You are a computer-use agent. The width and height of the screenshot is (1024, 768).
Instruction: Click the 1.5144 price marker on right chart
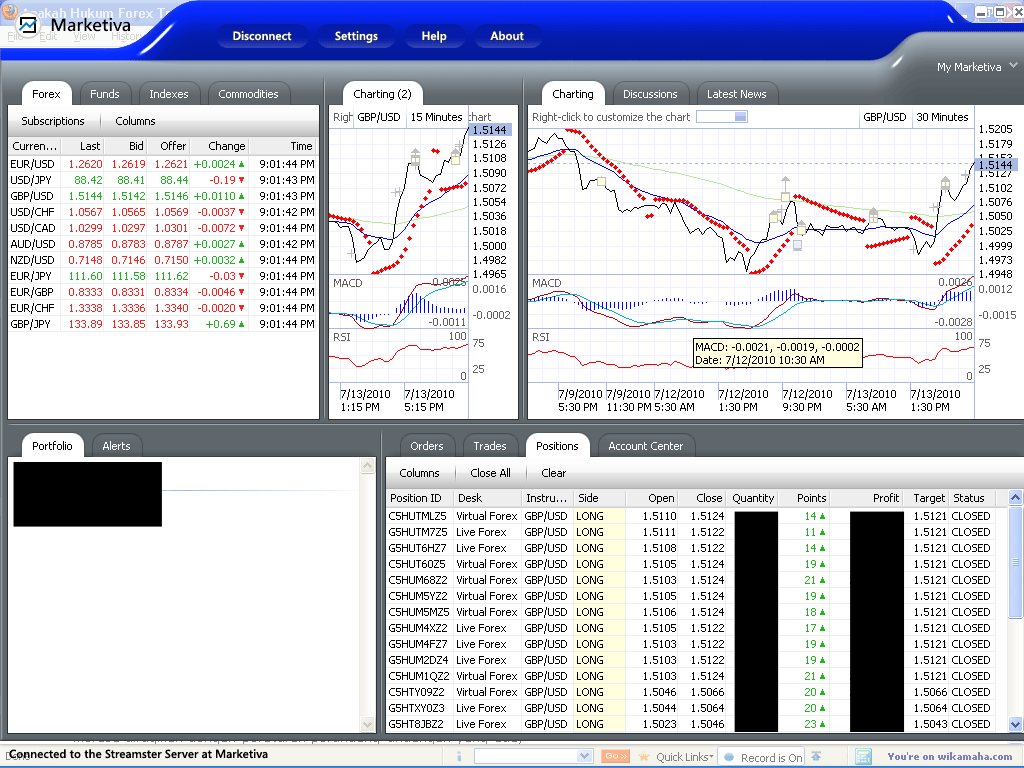(x=995, y=165)
